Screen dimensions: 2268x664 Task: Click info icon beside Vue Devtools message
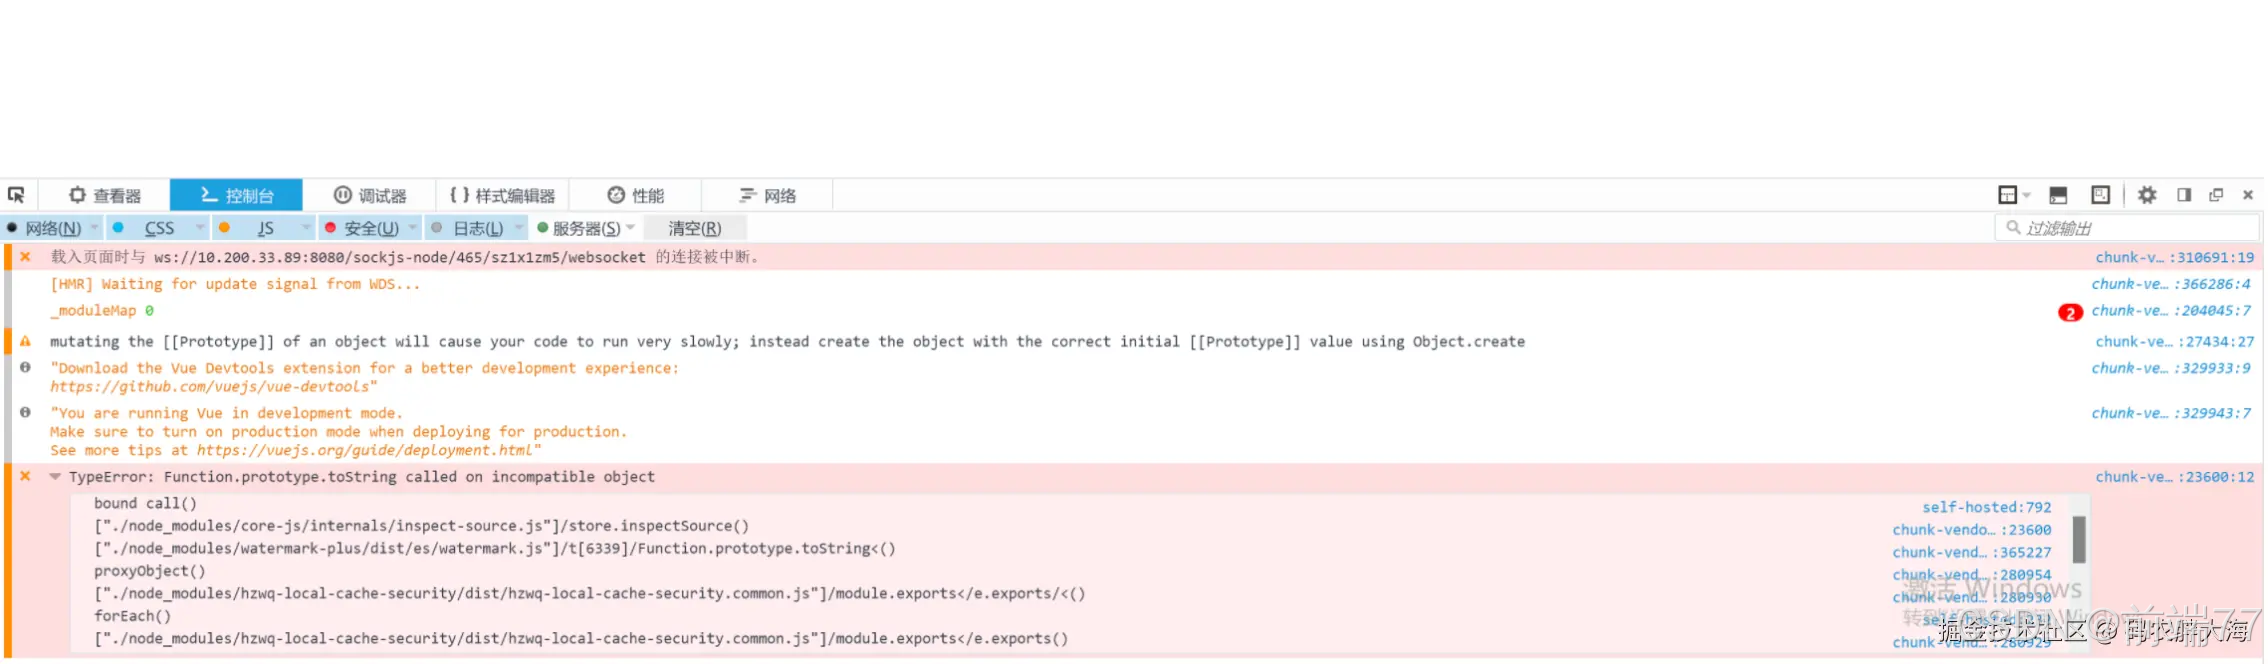coord(25,367)
